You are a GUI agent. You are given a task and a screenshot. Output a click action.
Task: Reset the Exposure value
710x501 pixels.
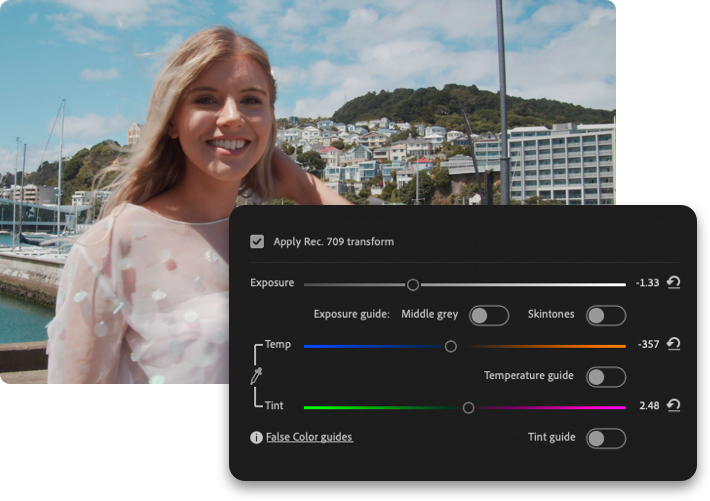[673, 283]
